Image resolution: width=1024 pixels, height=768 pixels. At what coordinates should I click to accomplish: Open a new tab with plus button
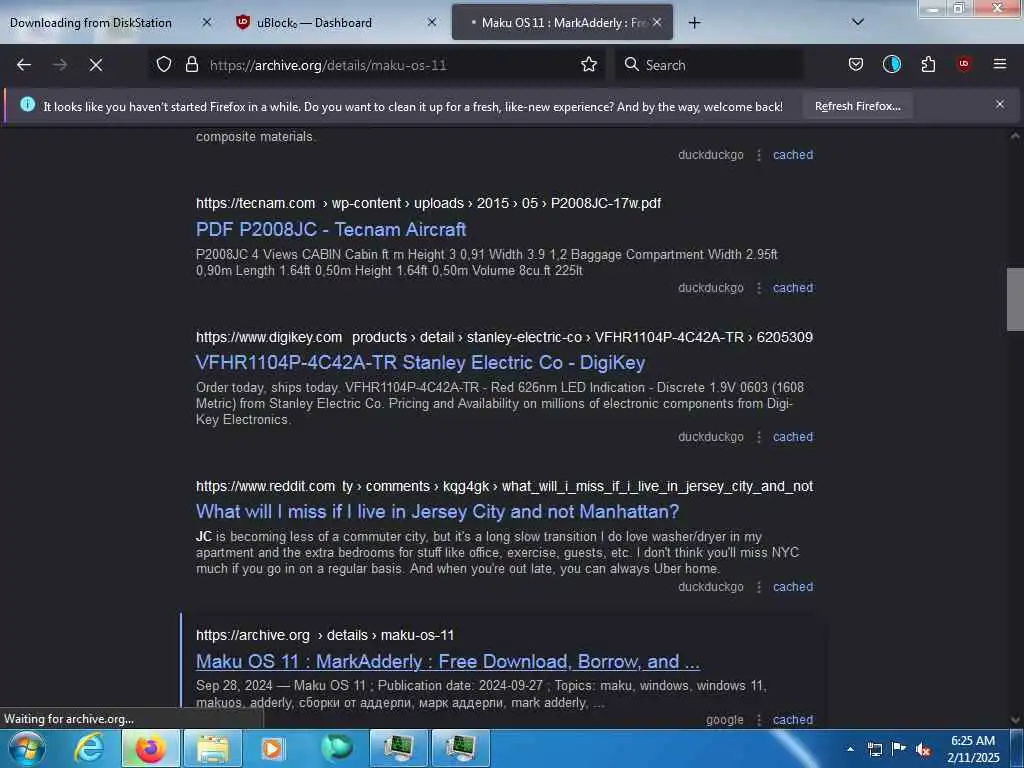pos(694,23)
